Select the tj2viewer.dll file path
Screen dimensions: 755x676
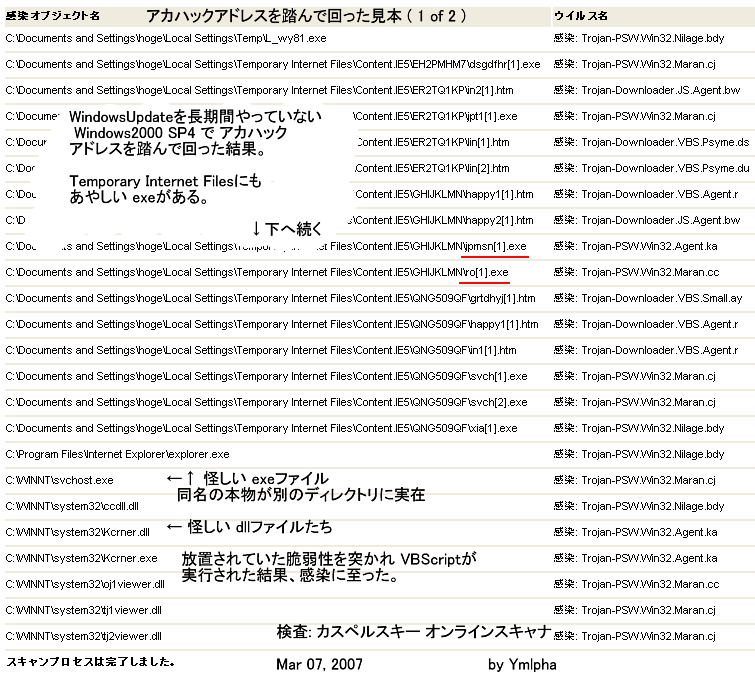[84, 637]
